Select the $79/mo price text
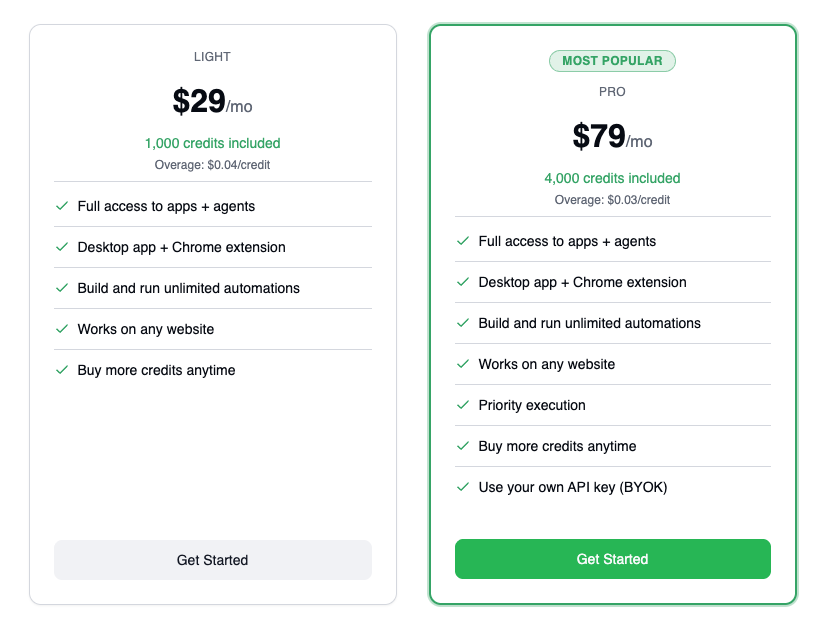The image size is (817, 624). coord(612,137)
